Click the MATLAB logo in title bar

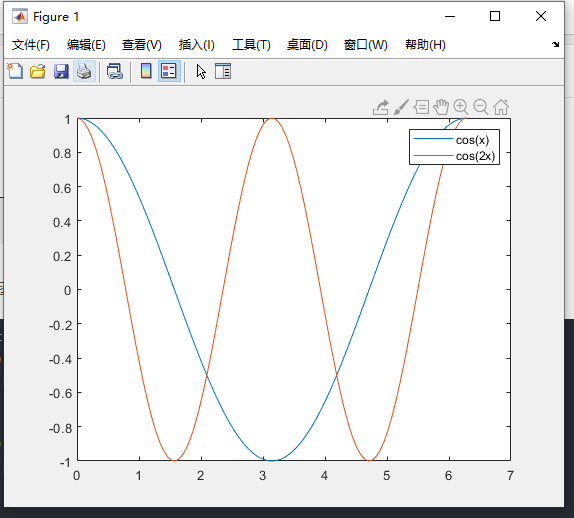click(20, 16)
